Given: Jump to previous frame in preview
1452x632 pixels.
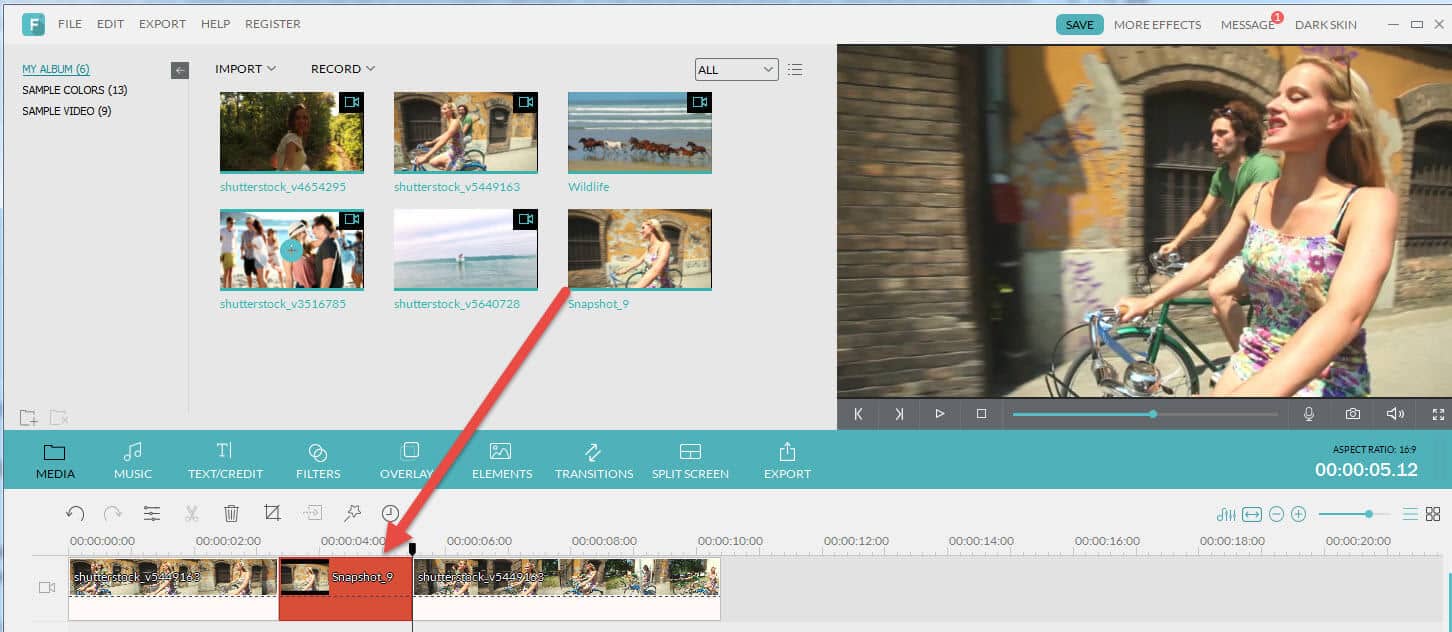Looking at the screenshot, I should click(x=858, y=414).
